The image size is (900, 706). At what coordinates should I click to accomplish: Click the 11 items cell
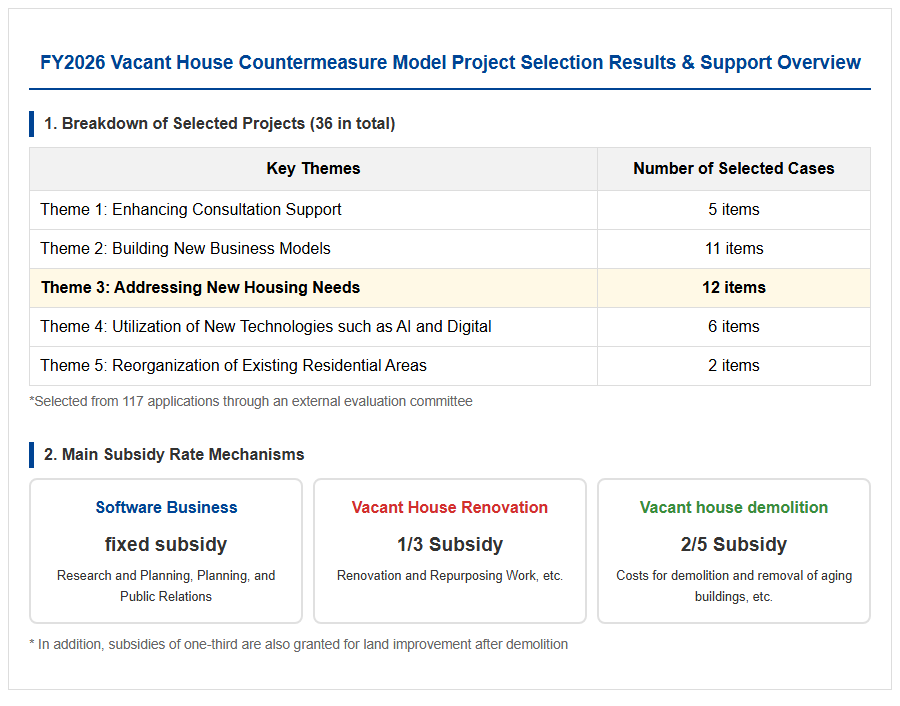point(734,249)
